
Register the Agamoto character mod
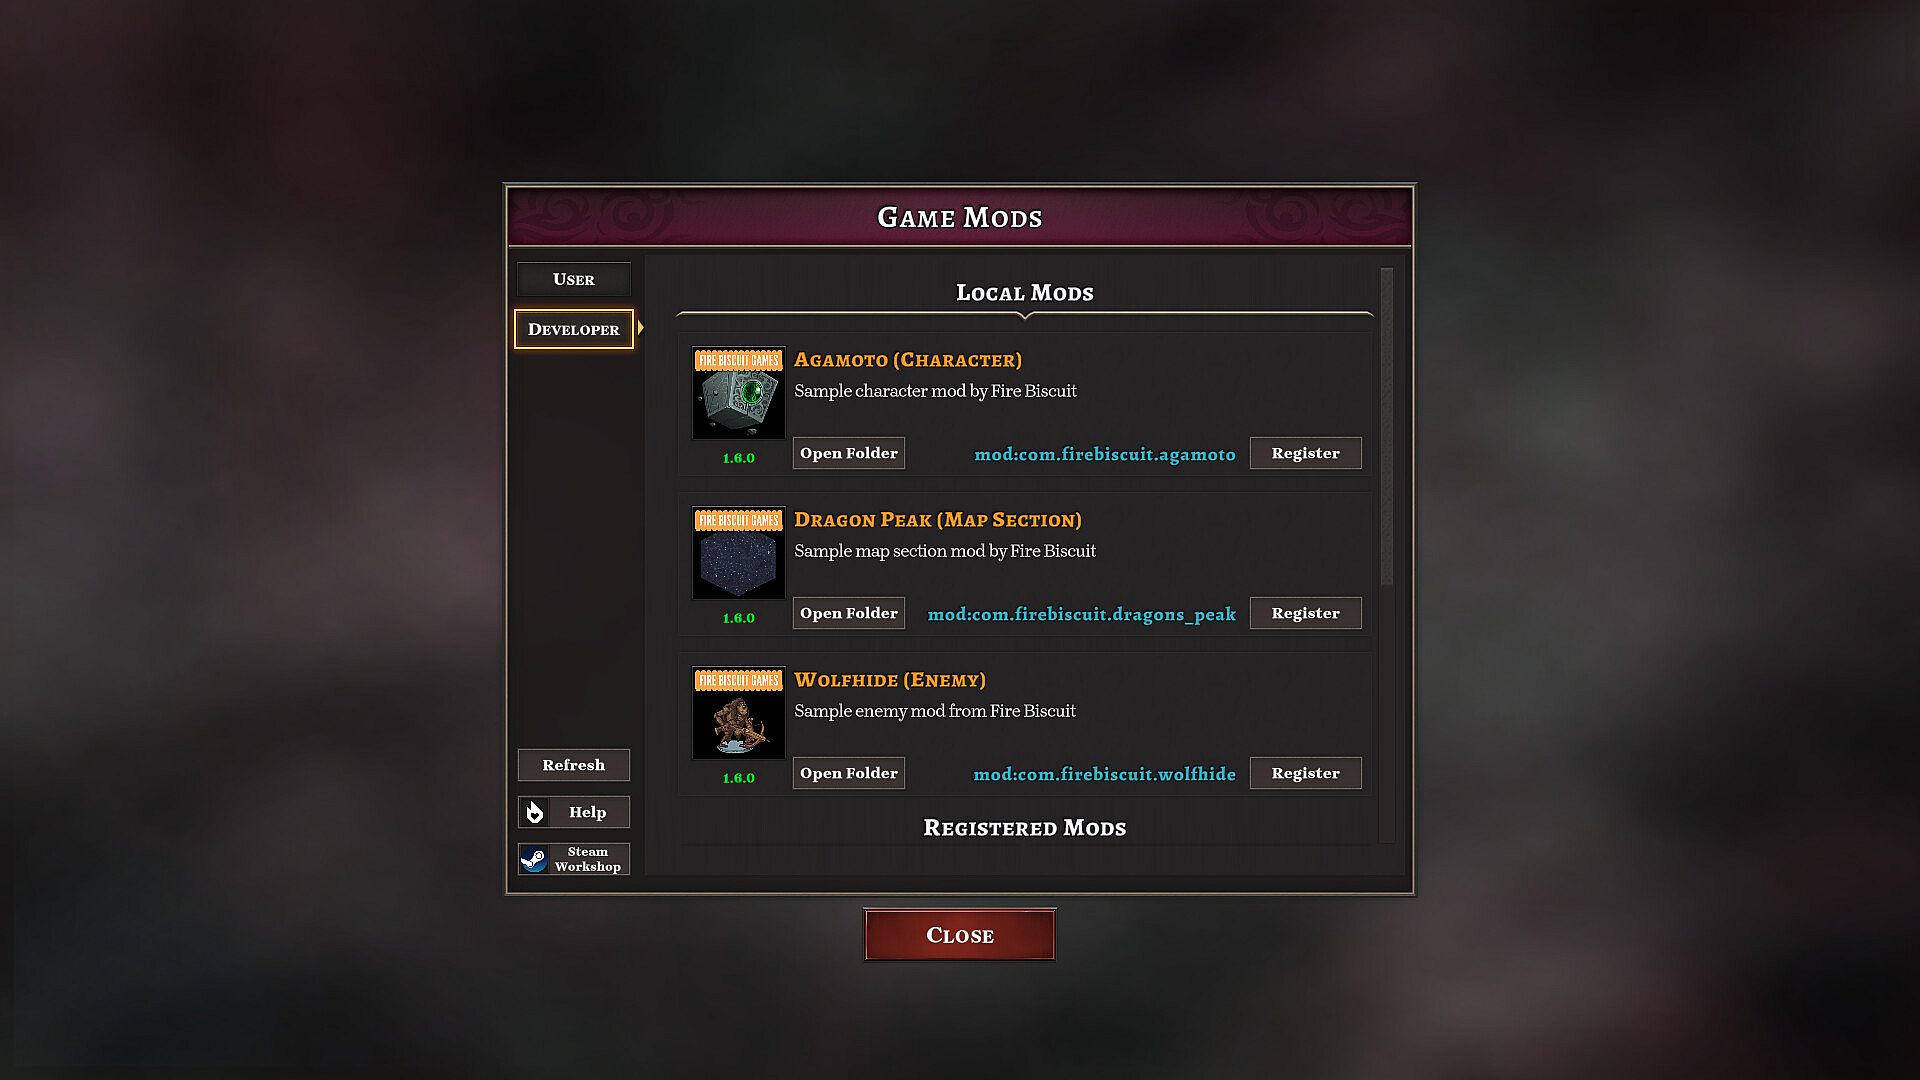coord(1305,453)
